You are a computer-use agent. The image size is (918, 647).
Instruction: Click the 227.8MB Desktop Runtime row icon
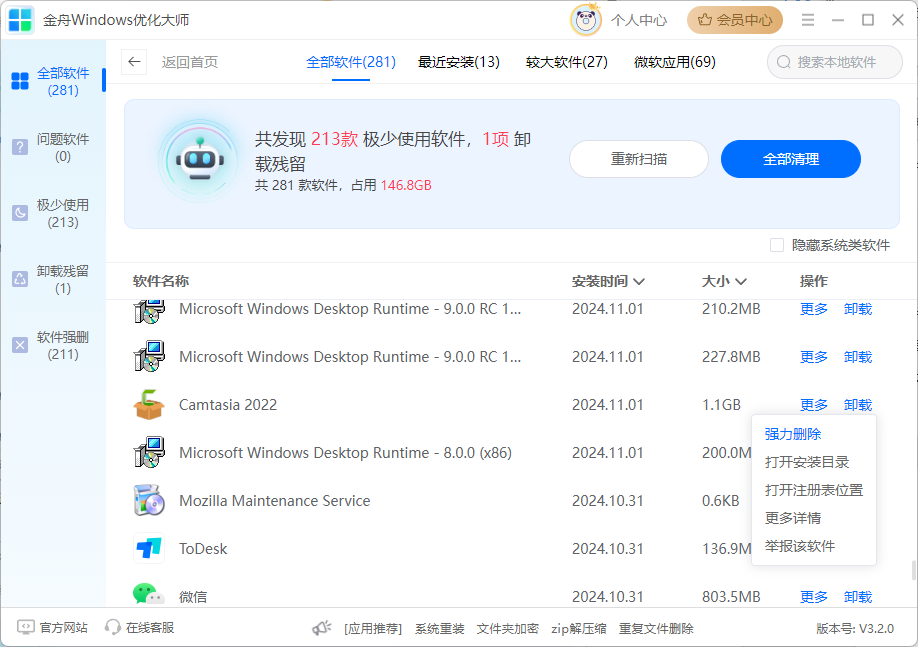[149, 356]
